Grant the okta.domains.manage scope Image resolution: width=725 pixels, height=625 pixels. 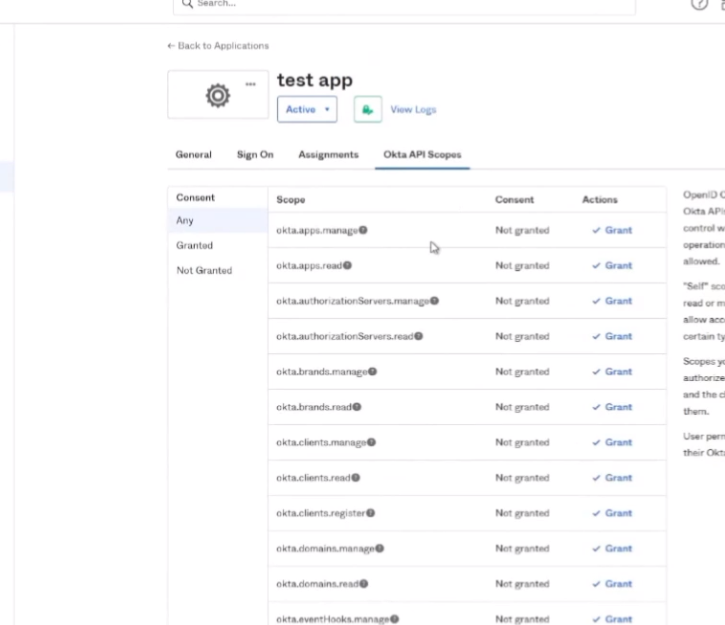coord(612,548)
